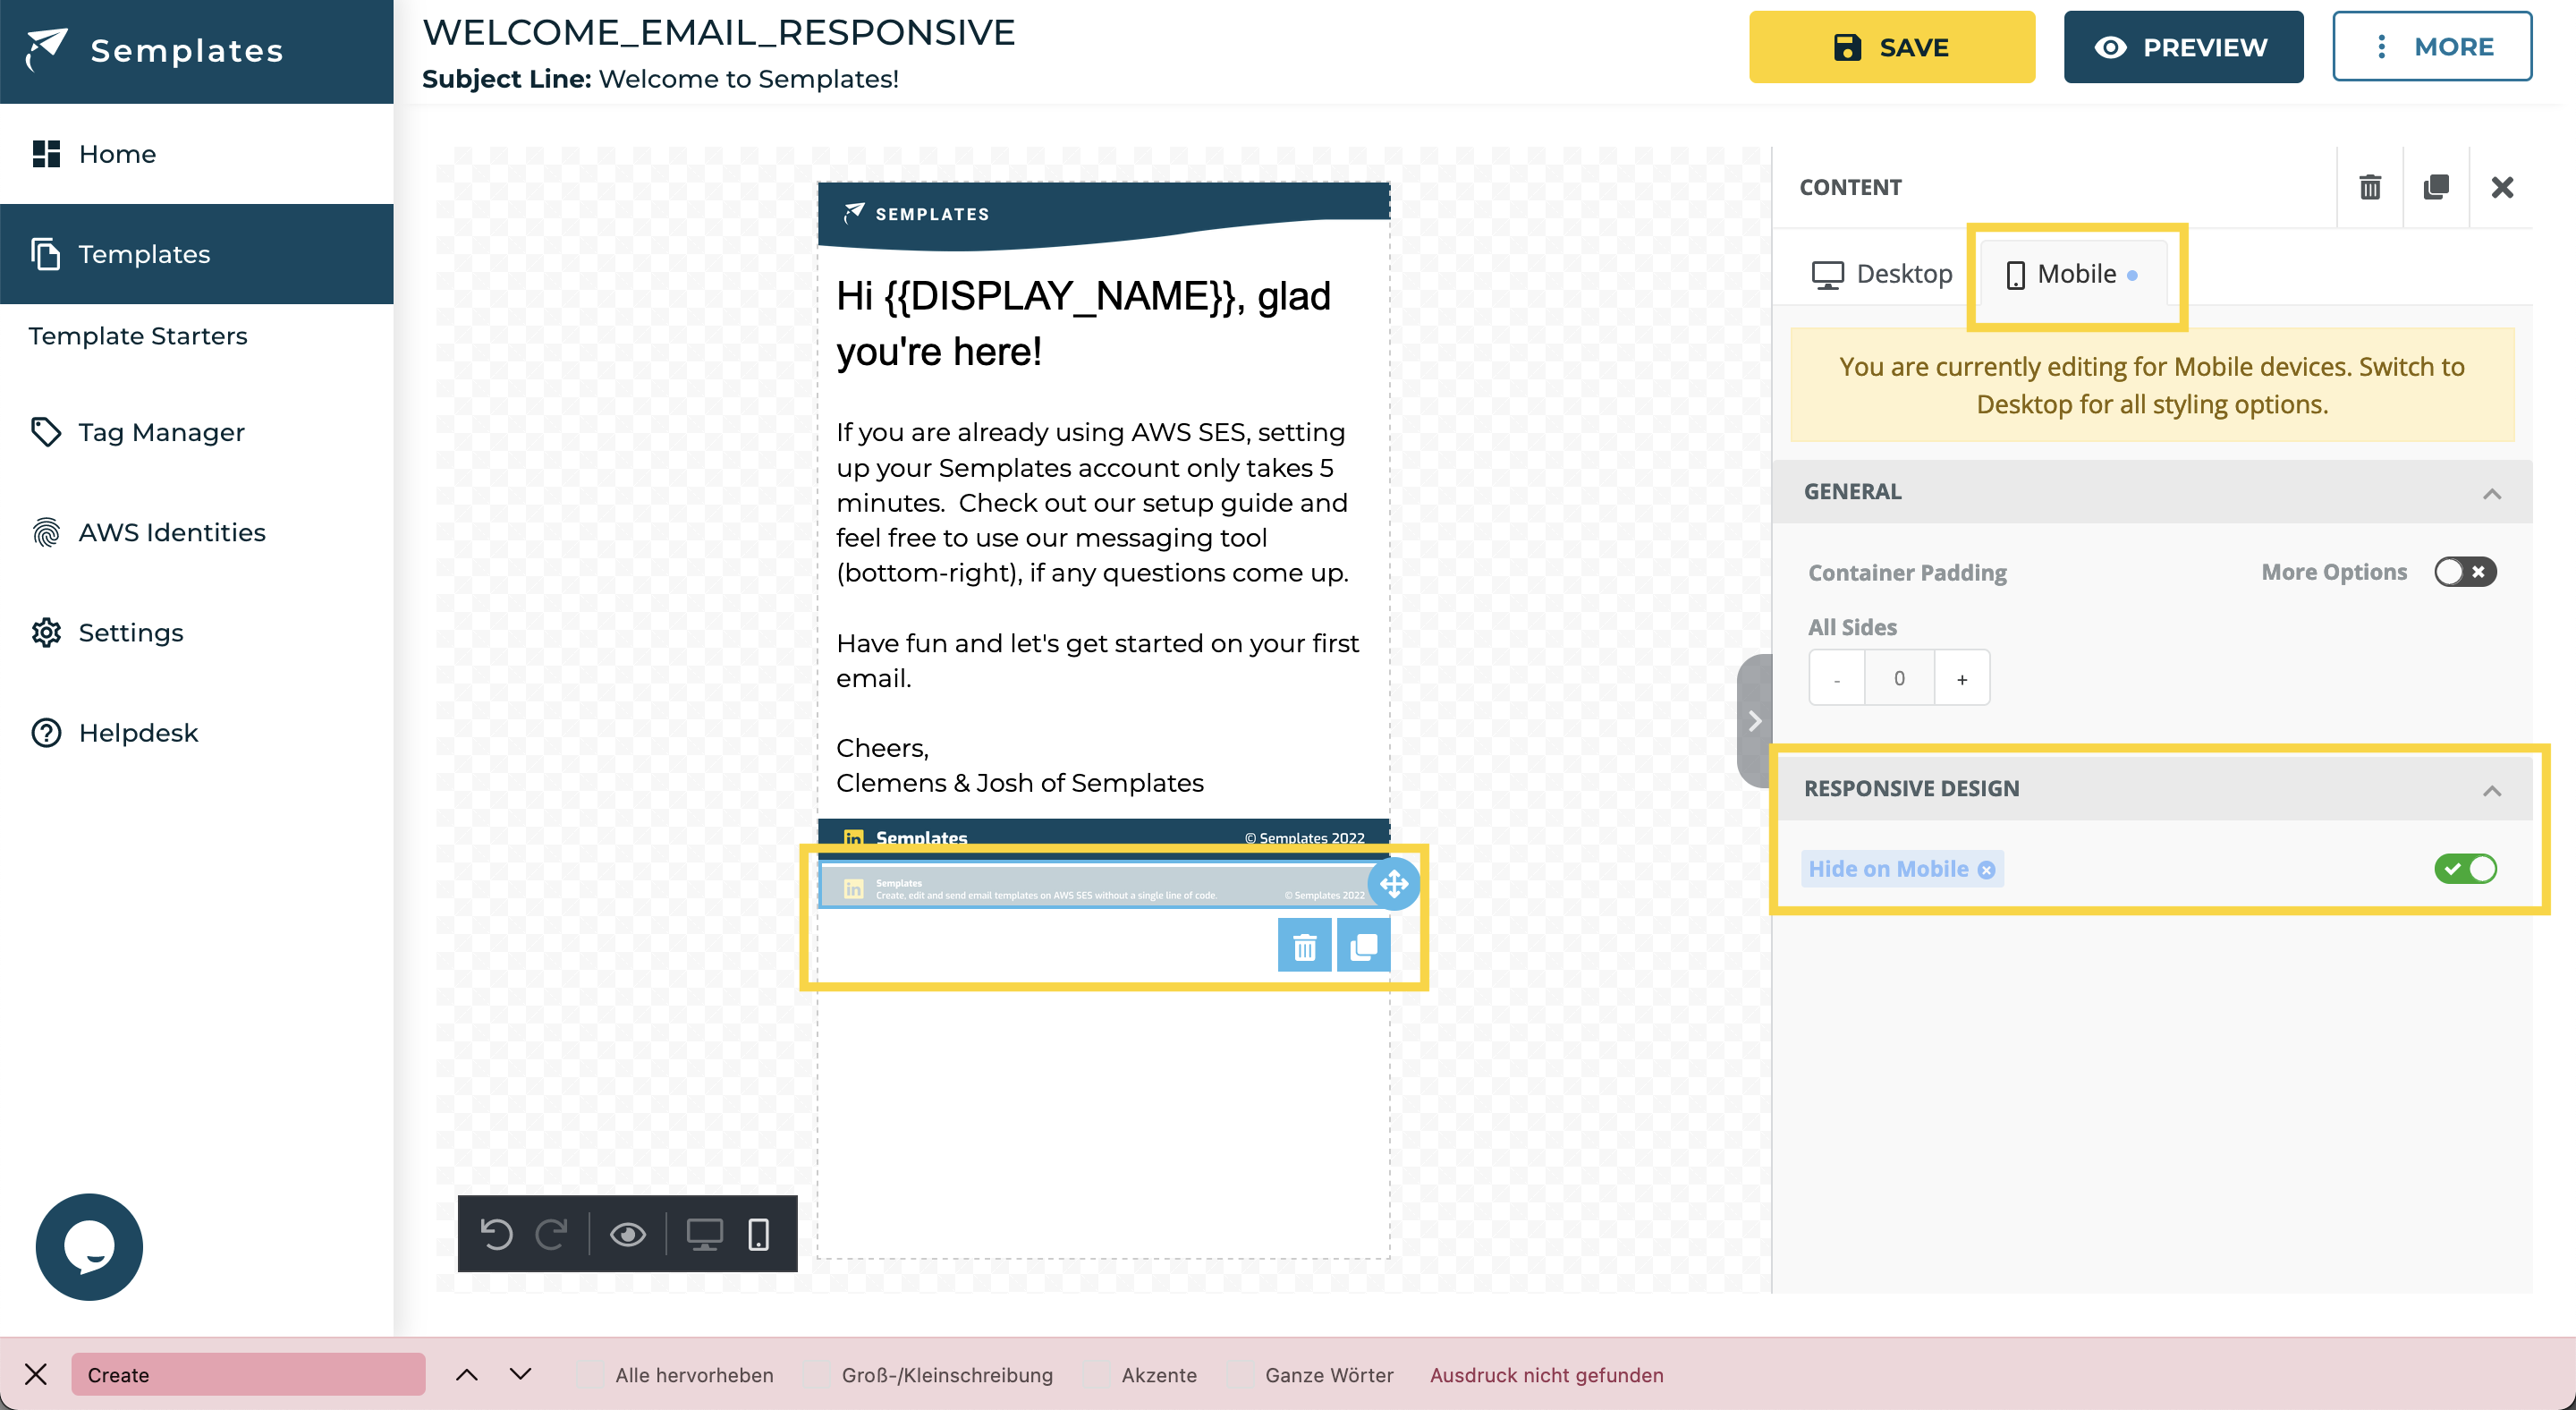Click the redo icon in editor toolbar

click(551, 1234)
